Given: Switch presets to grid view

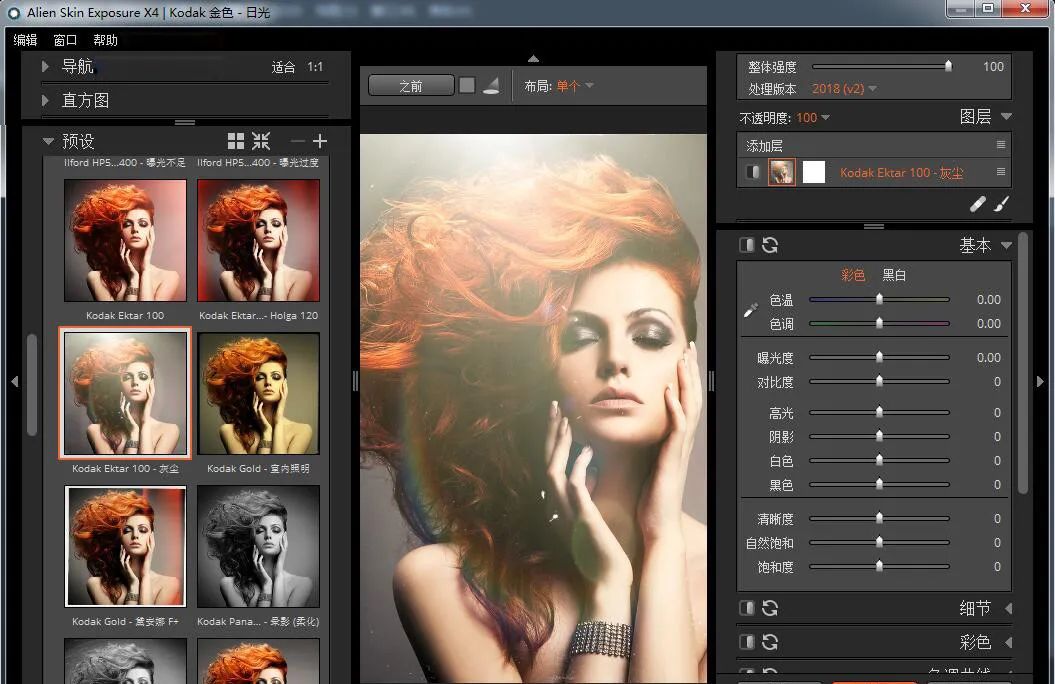Looking at the screenshot, I should click(x=235, y=141).
